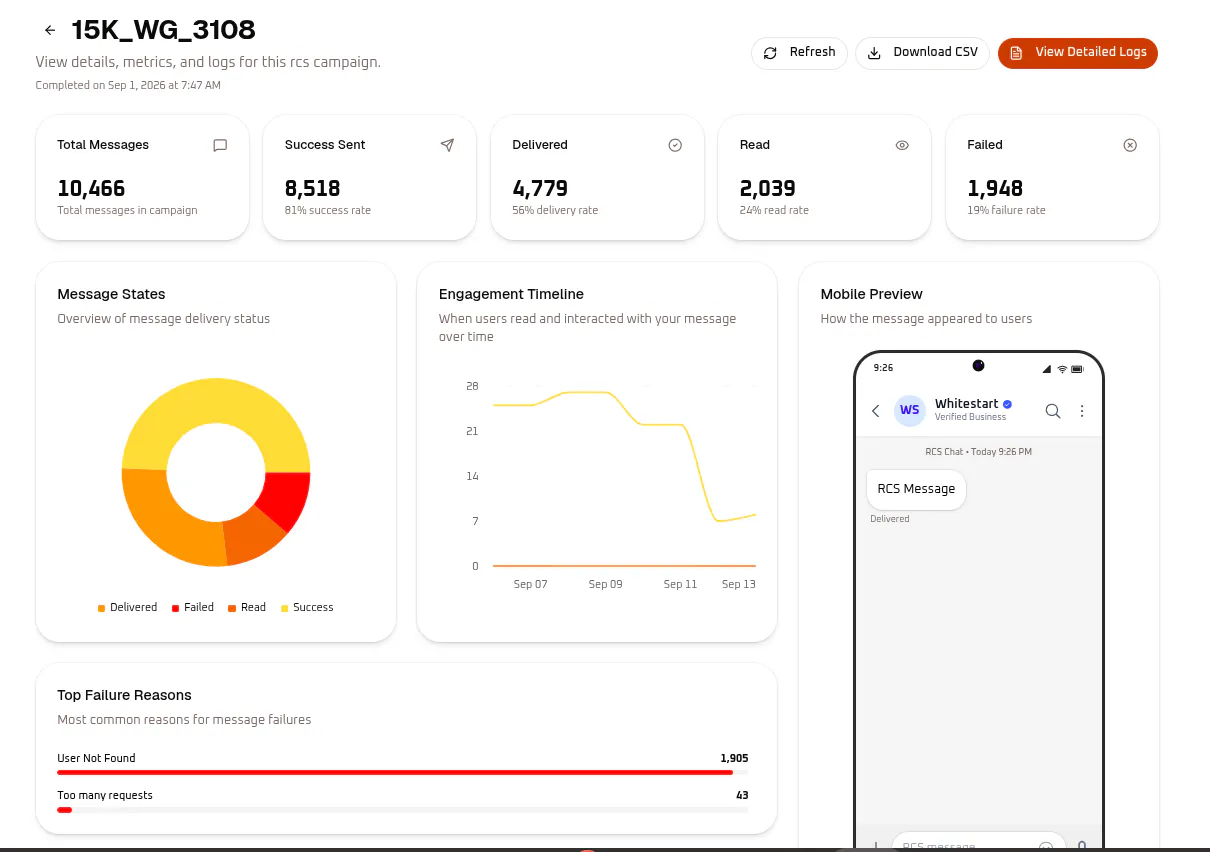Click the back chevron in phone preview header
Screen dimensions: 1210x852
875,411
